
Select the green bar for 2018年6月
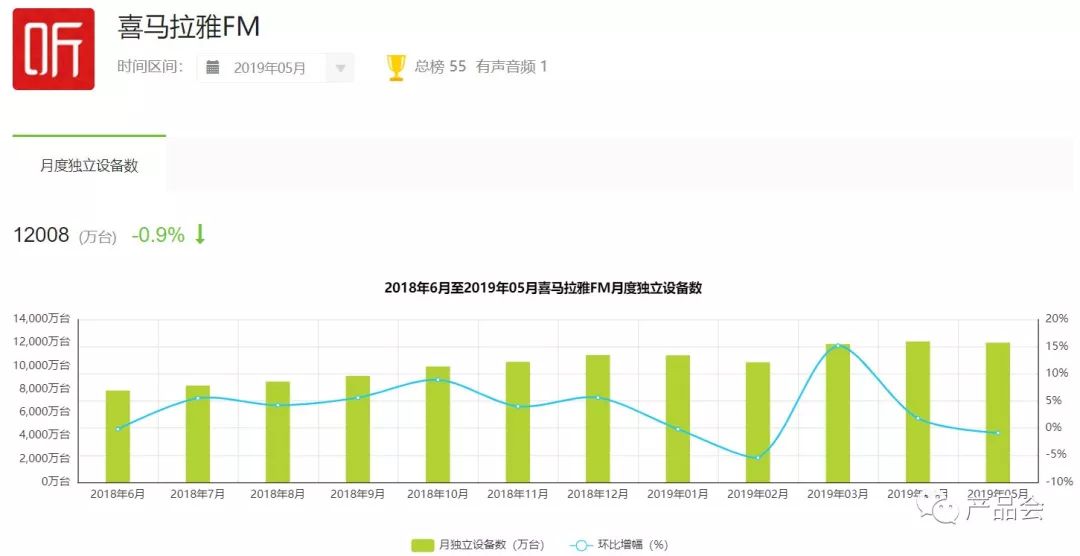point(118,437)
